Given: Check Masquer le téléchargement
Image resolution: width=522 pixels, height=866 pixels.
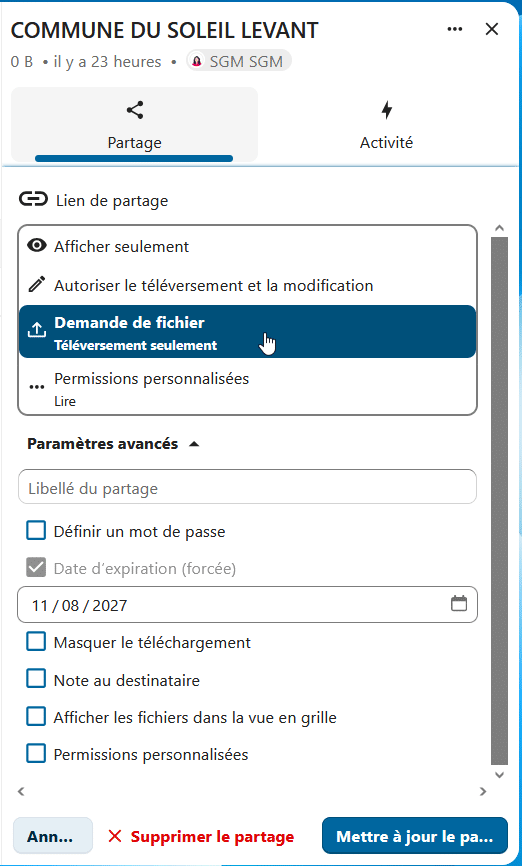Looking at the screenshot, I should [36, 642].
